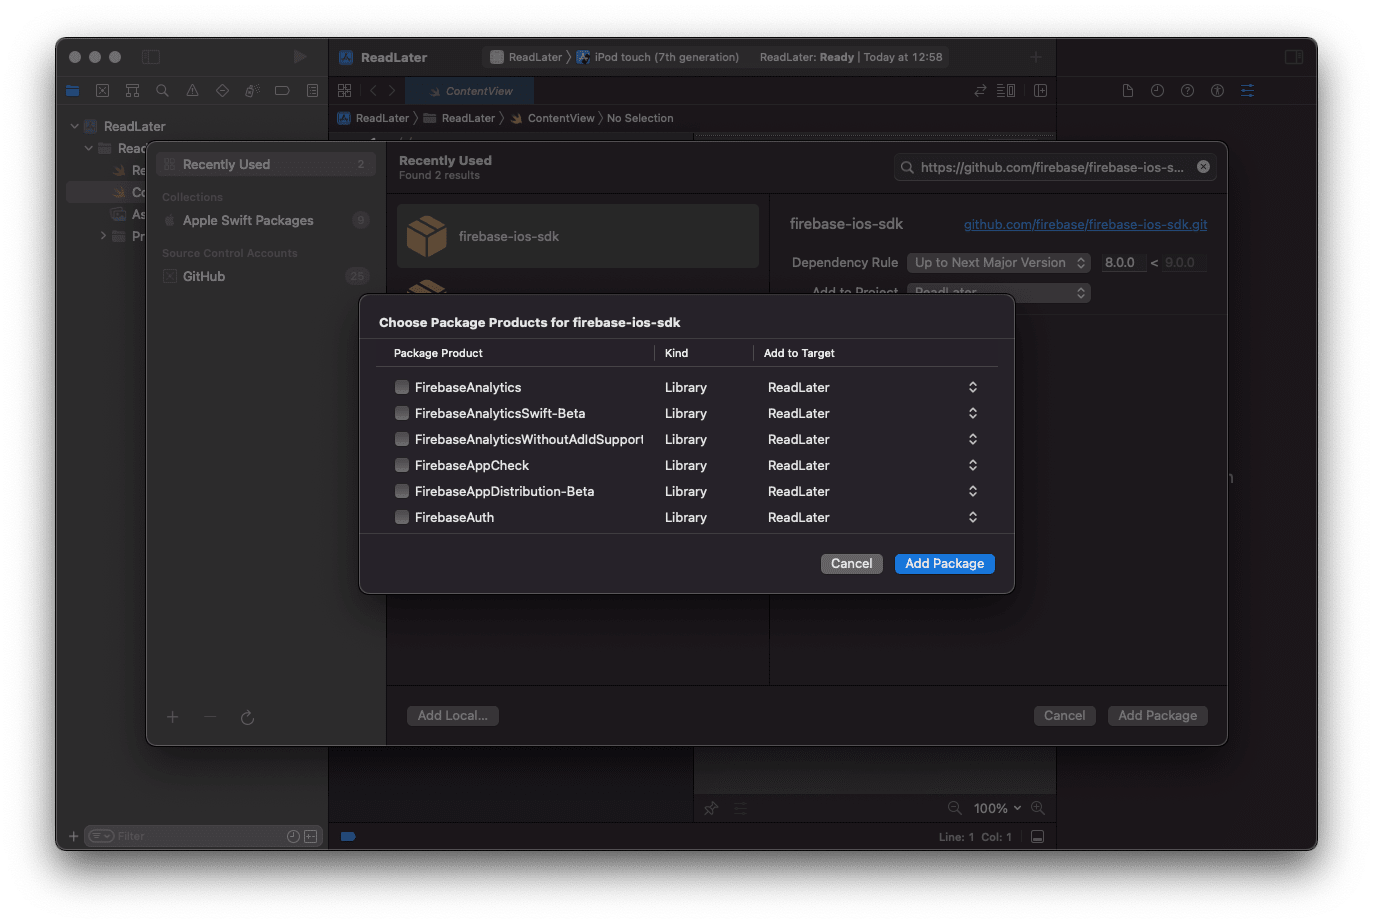This screenshot has height=924, width=1373.
Task: Open target dropdown for FirebaseAnalytics row
Action: [x=973, y=387]
